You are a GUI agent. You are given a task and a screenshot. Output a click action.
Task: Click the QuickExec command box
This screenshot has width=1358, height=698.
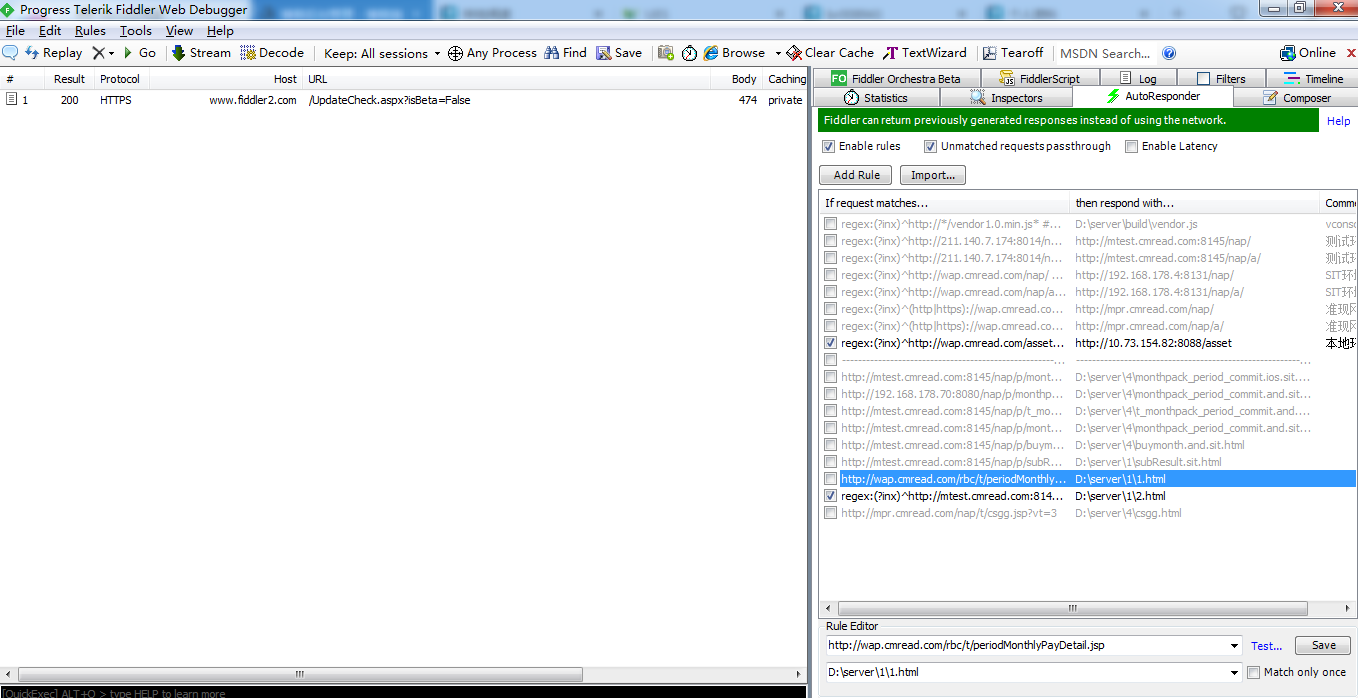(403, 692)
